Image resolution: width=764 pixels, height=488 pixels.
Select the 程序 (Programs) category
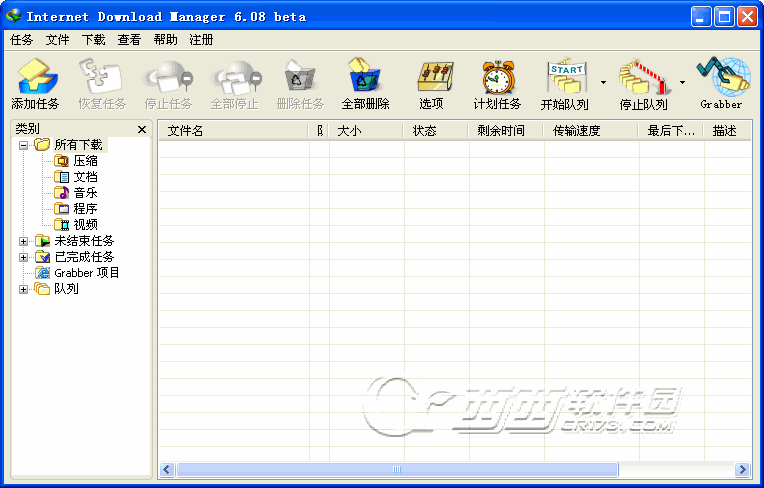tap(85, 209)
